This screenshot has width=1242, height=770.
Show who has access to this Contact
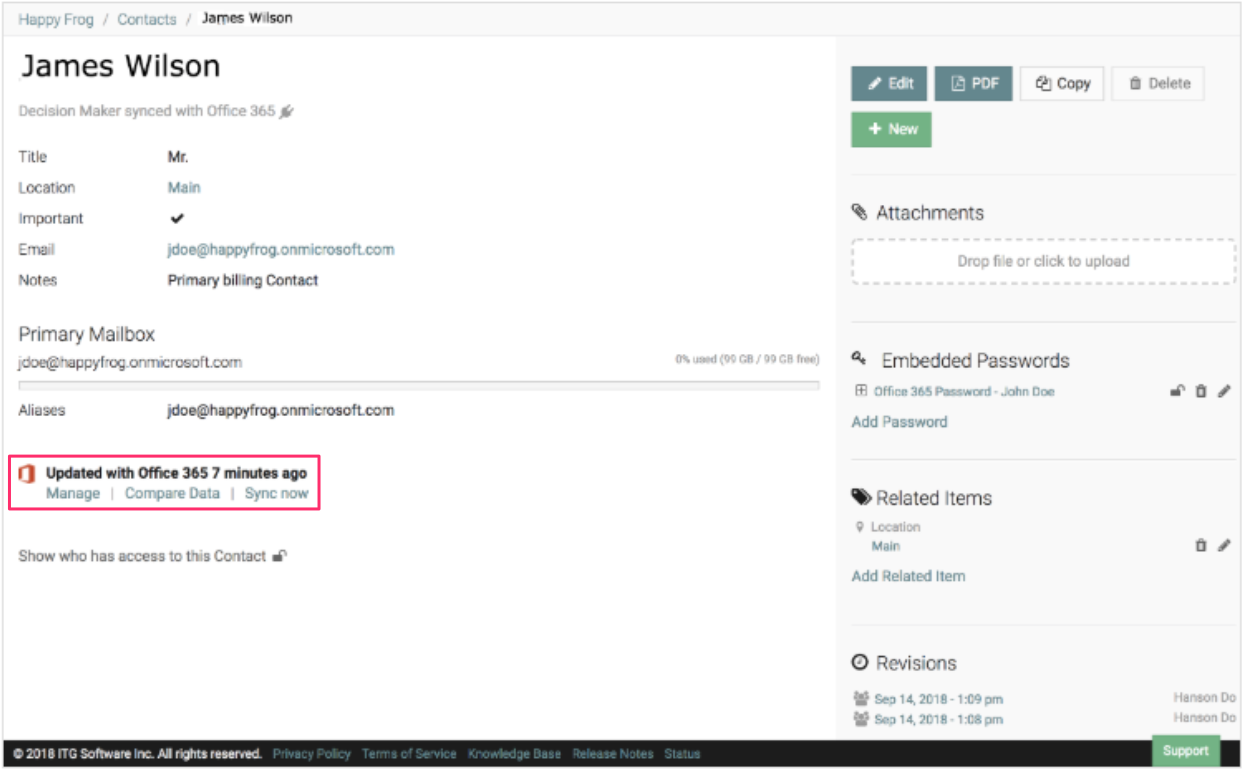click(142, 556)
